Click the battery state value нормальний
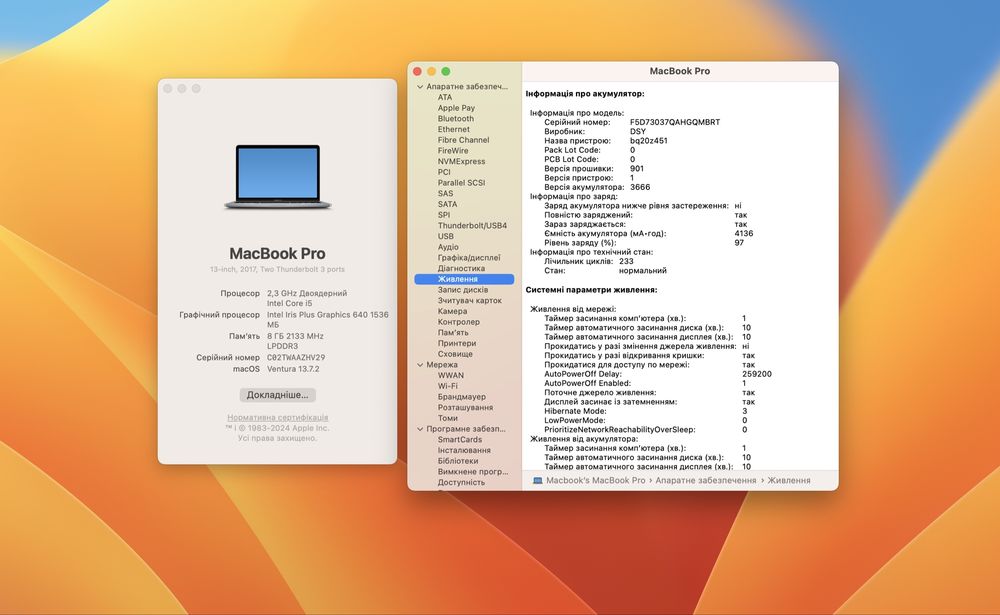This screenshot has height=615, width=1000. [x=643, y=270]
